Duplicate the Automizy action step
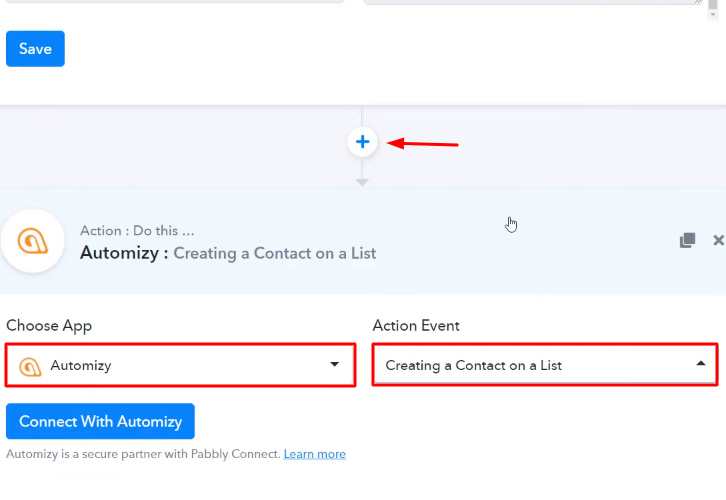This screenshot has width=726, height=500. coord(688,240)
